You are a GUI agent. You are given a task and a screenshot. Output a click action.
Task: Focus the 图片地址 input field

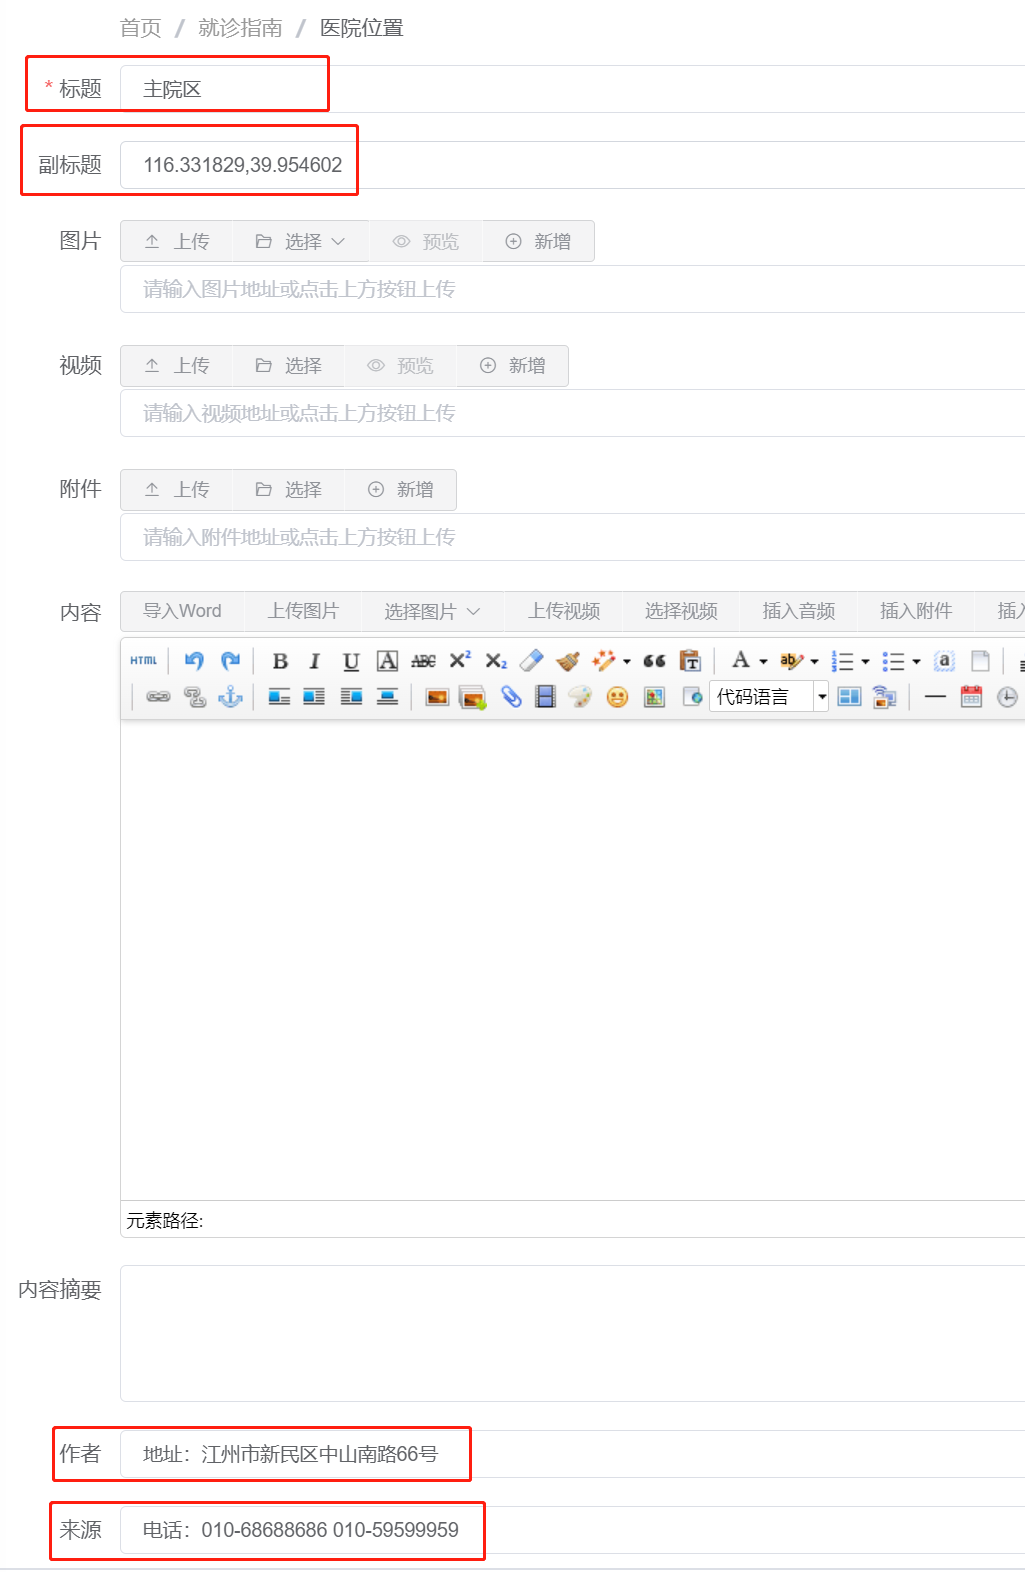[572, 289]
